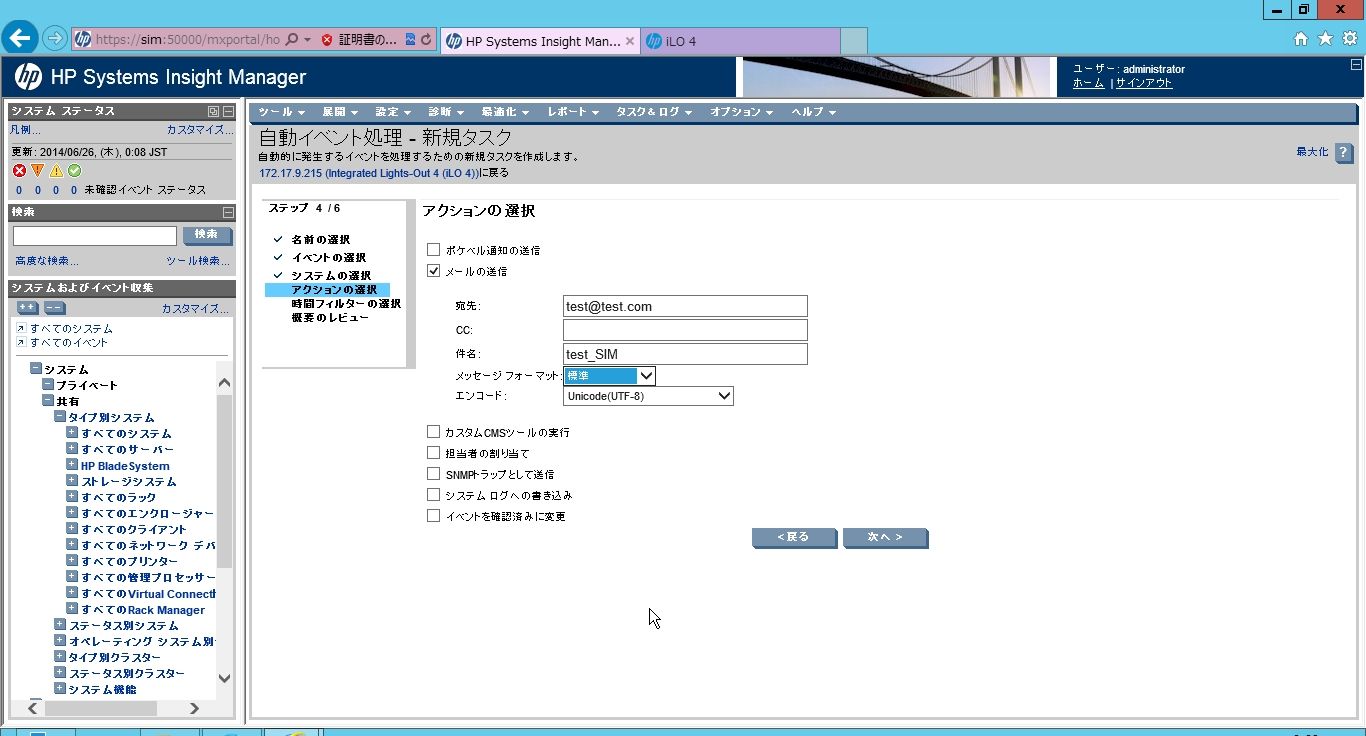Enable ポケベル通知の送信 checkbox
Viewport: 1366px width, 736px height.
(433, 250)
